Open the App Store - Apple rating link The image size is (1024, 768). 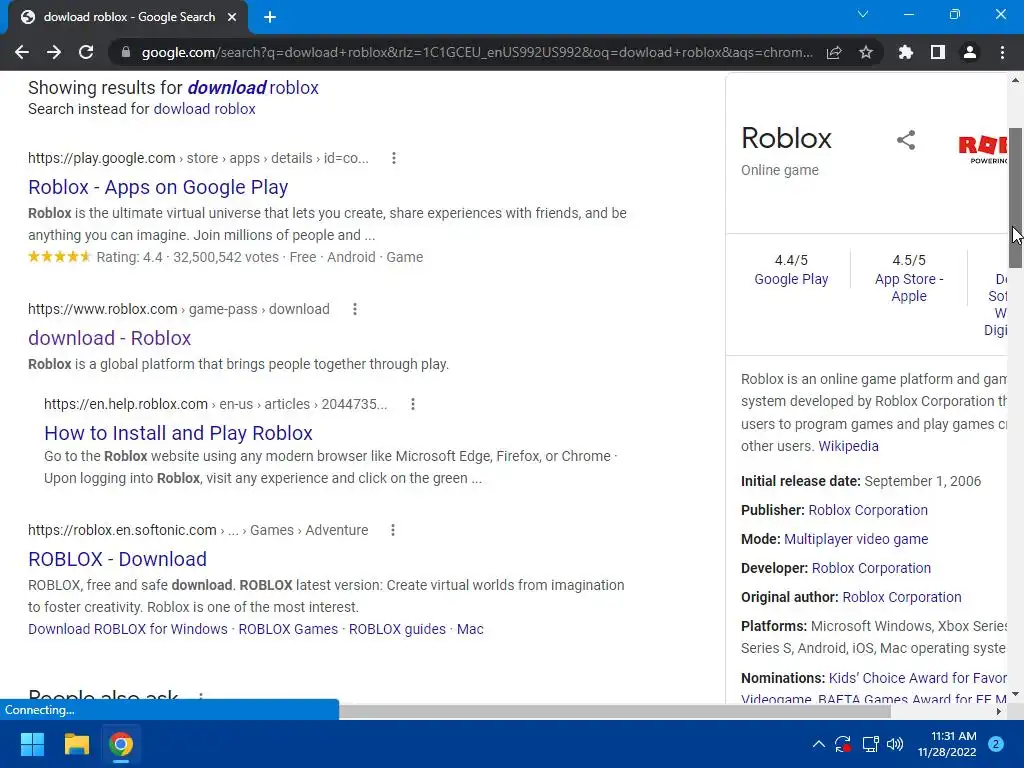point(909,287)
